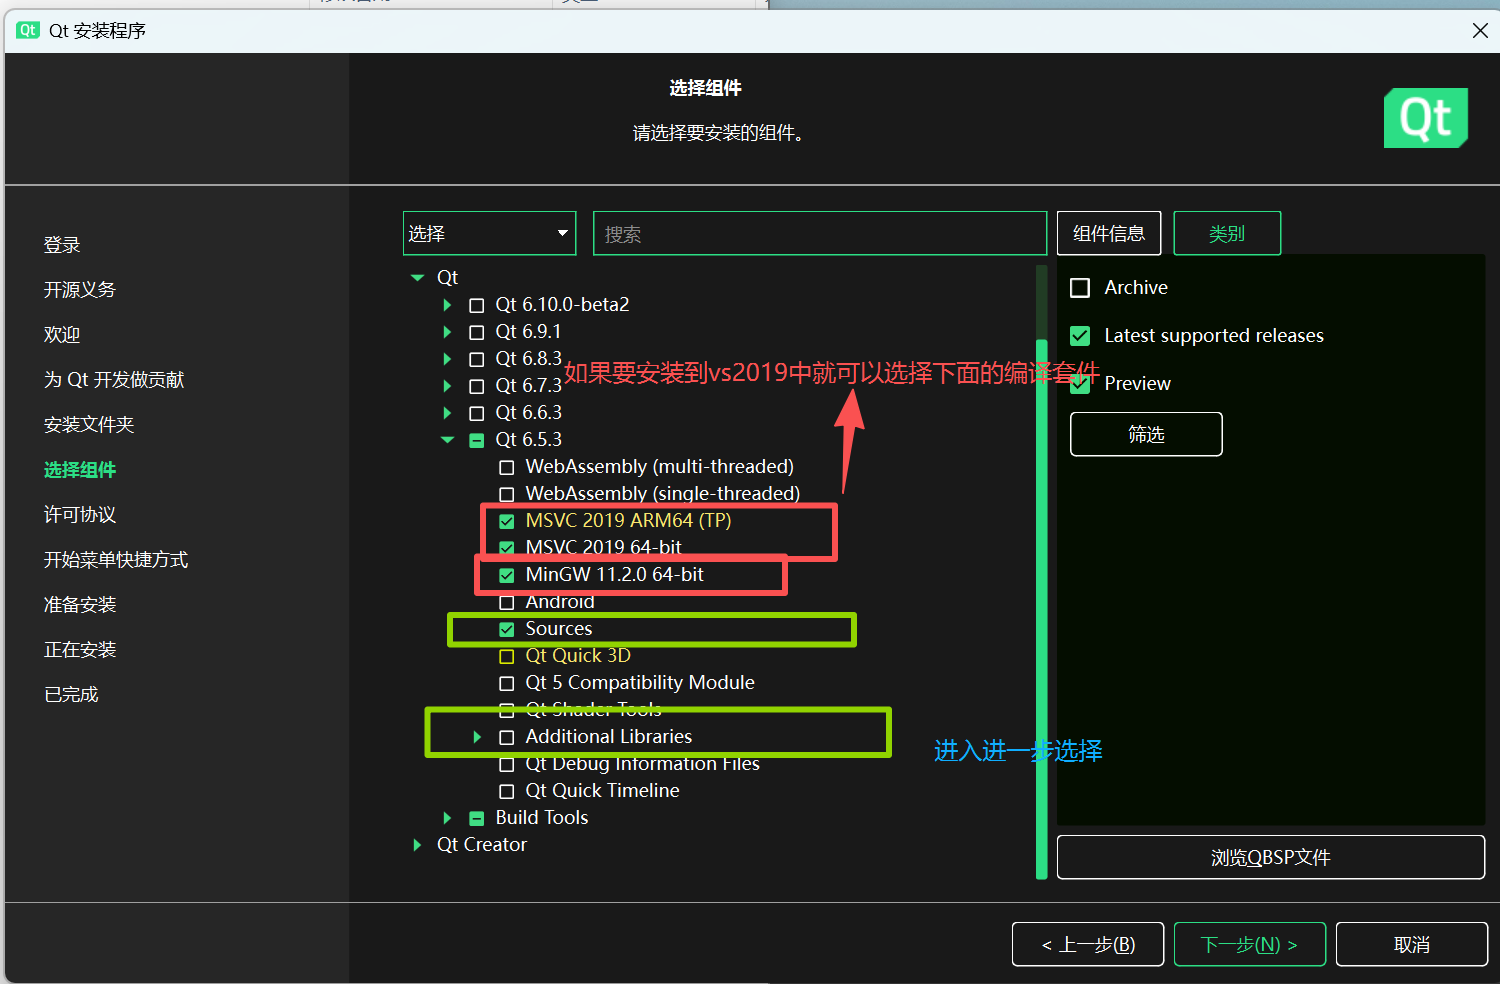
Task: Apply filters with the 筛选 button
Action: coord(1146,434)
